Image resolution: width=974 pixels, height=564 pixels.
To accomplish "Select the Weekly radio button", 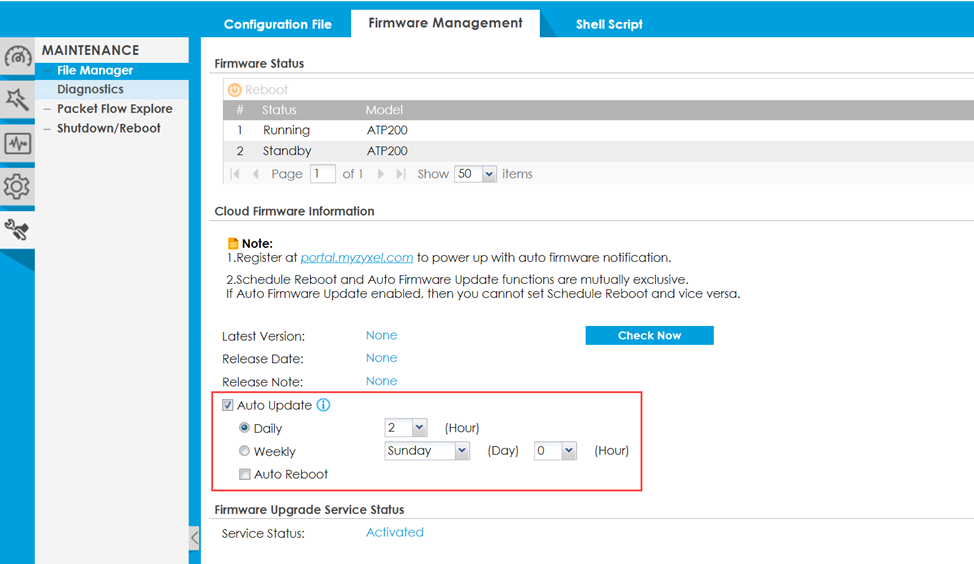I will pos(245,451).
